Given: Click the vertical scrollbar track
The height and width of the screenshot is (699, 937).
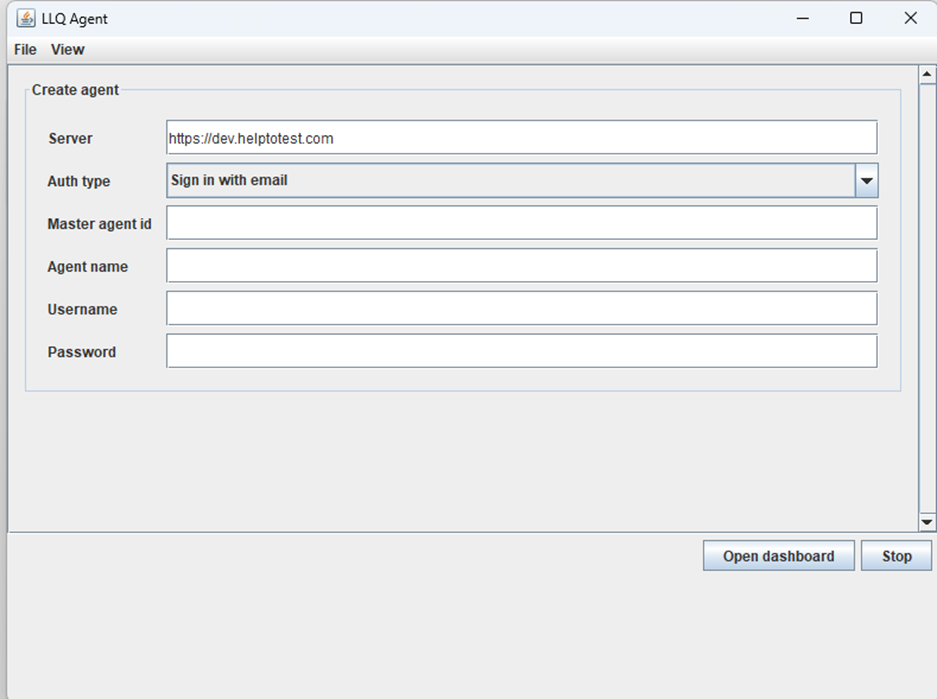Looking at the screenshot, I should pos(926,300).
